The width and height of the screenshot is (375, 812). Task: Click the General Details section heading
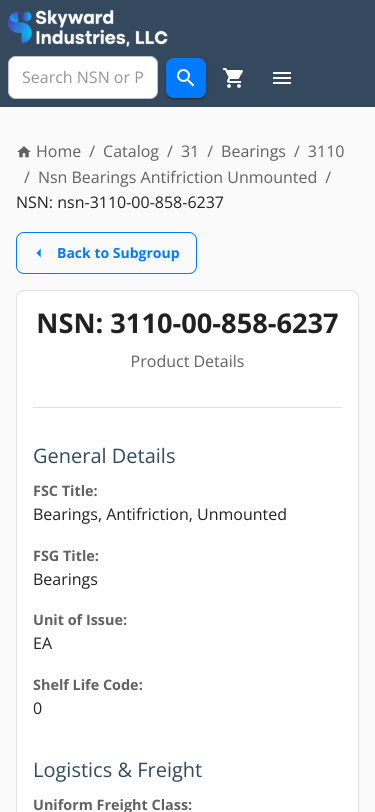click(x=104, y=456)
